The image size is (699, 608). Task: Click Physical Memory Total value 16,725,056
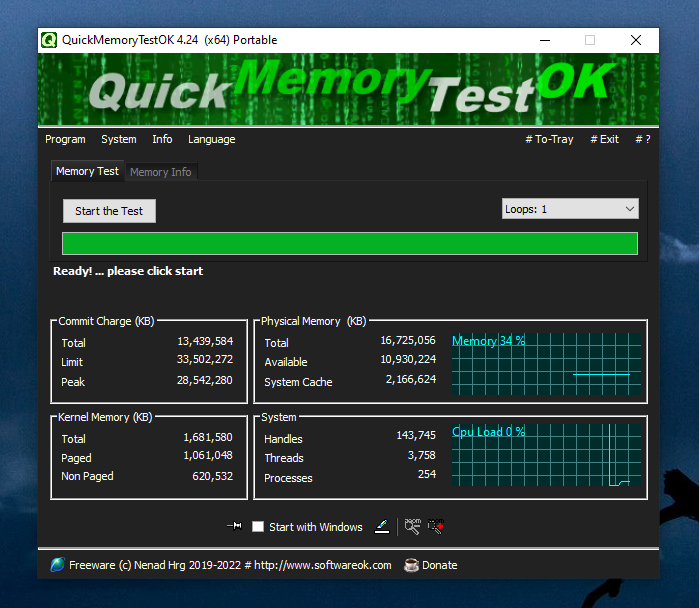tap(408, 340)
